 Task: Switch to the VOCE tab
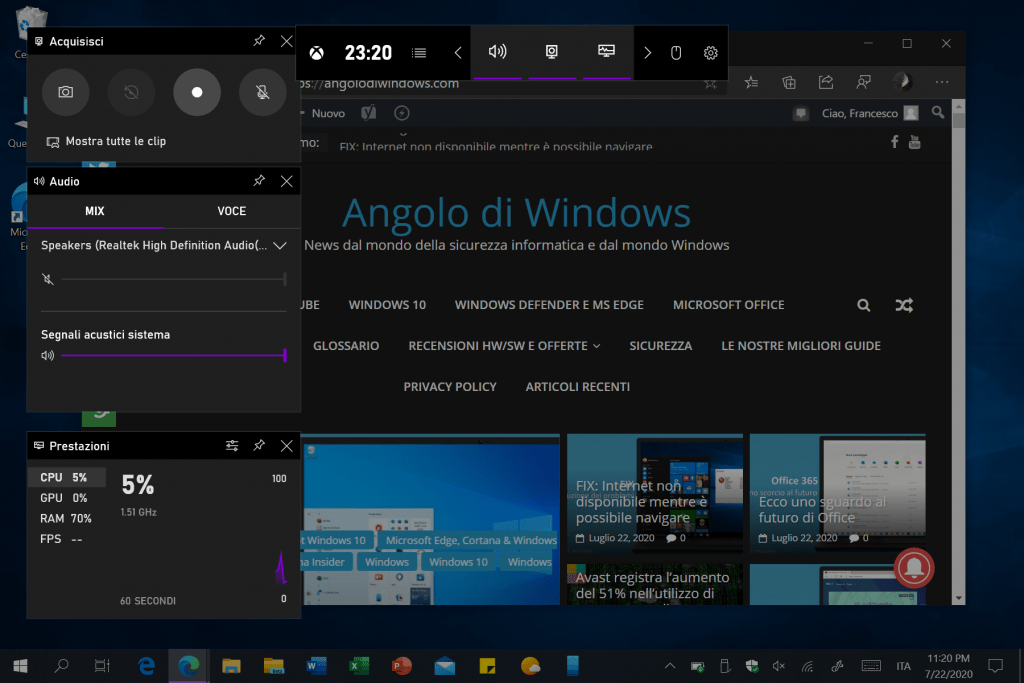click(231, 211)
